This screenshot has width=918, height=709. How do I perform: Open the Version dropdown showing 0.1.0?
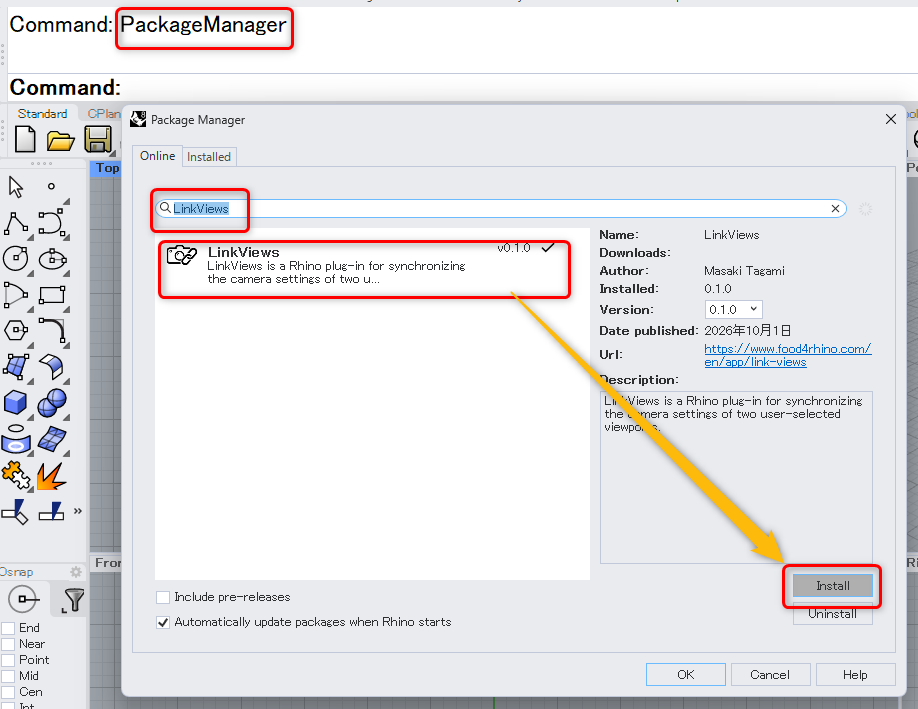point(733,309)
